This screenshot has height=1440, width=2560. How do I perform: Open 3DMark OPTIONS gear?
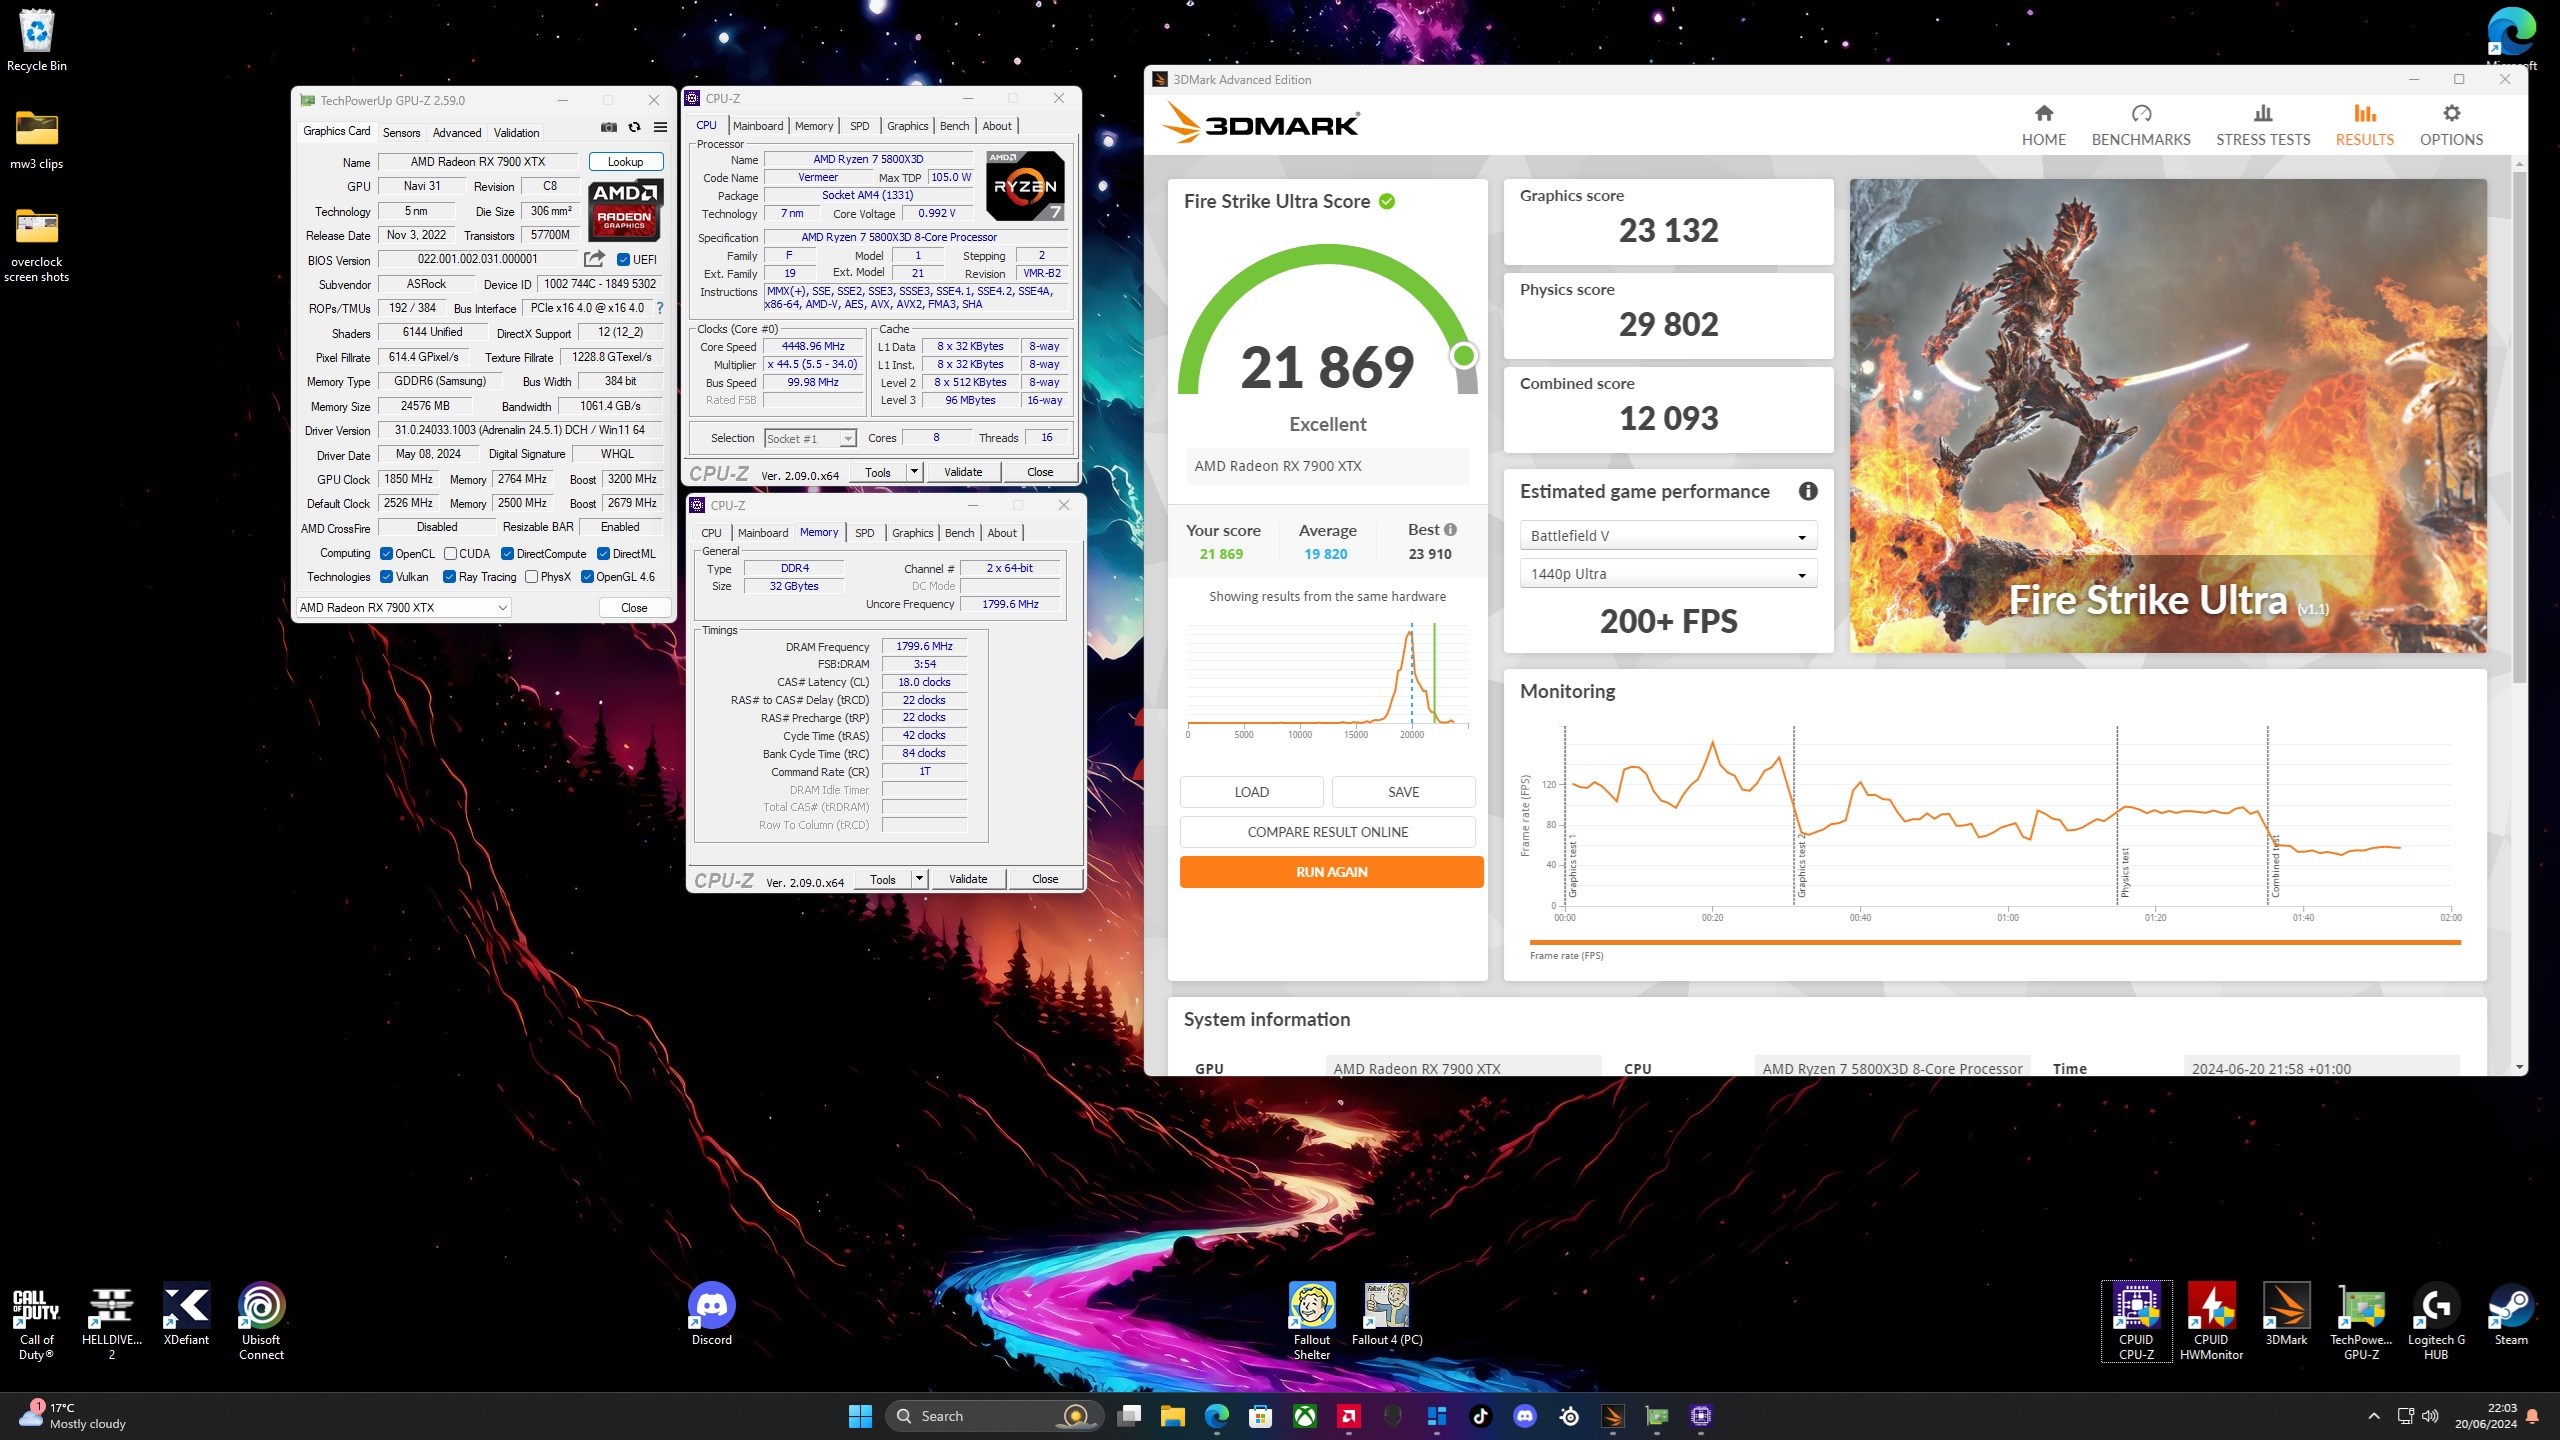2451,125
